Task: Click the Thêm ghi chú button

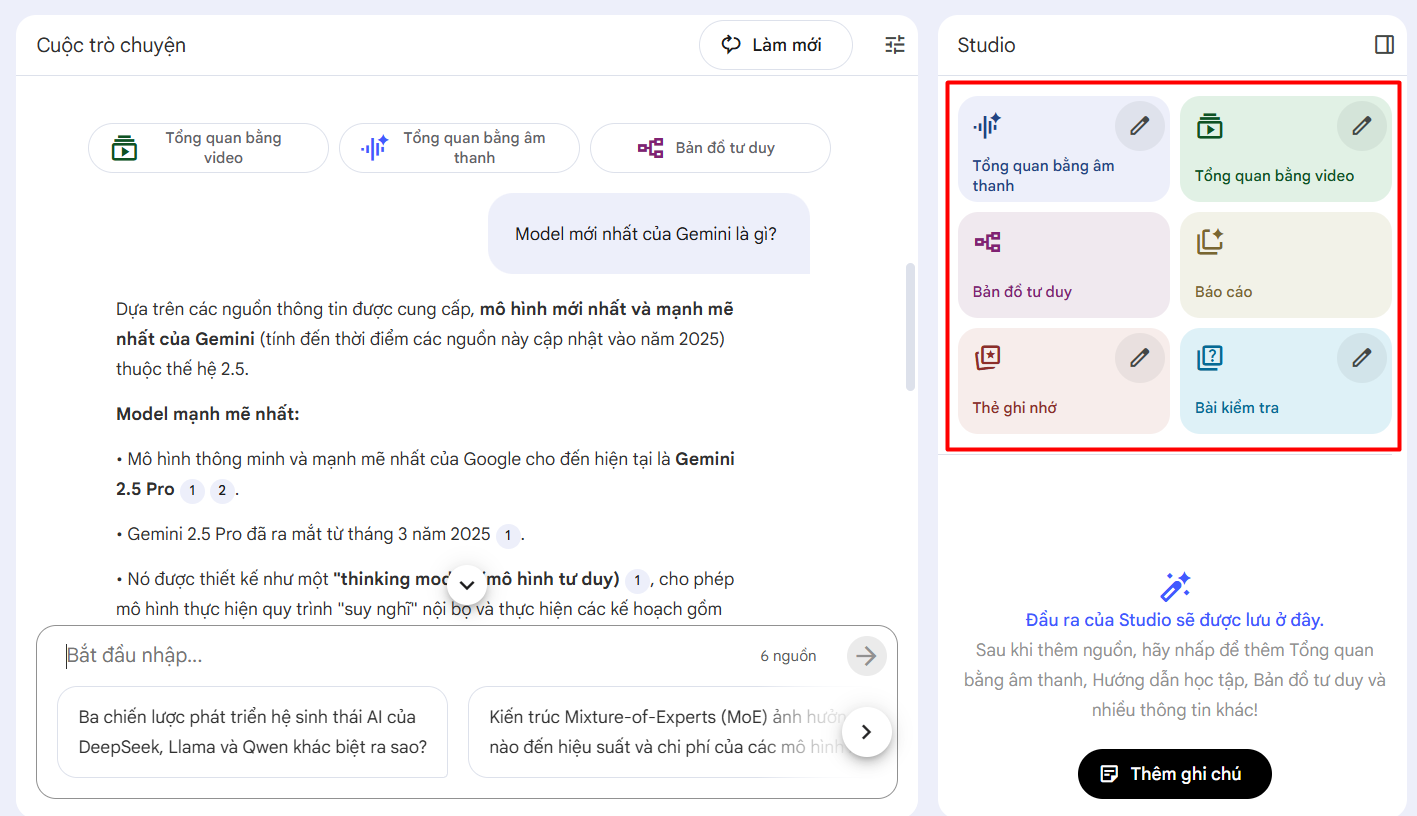Action: (1174, 773)
